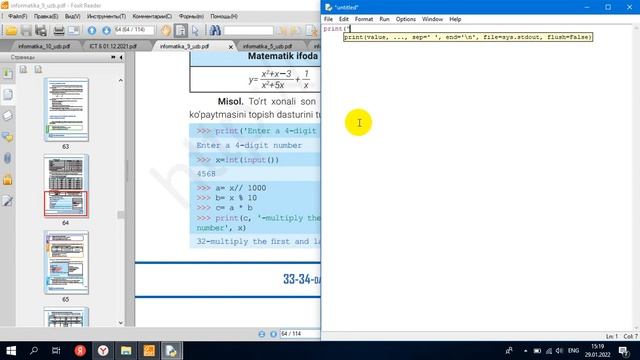Open IDLE Help menu
The image size is (640, 360).
tap(455, 19)
